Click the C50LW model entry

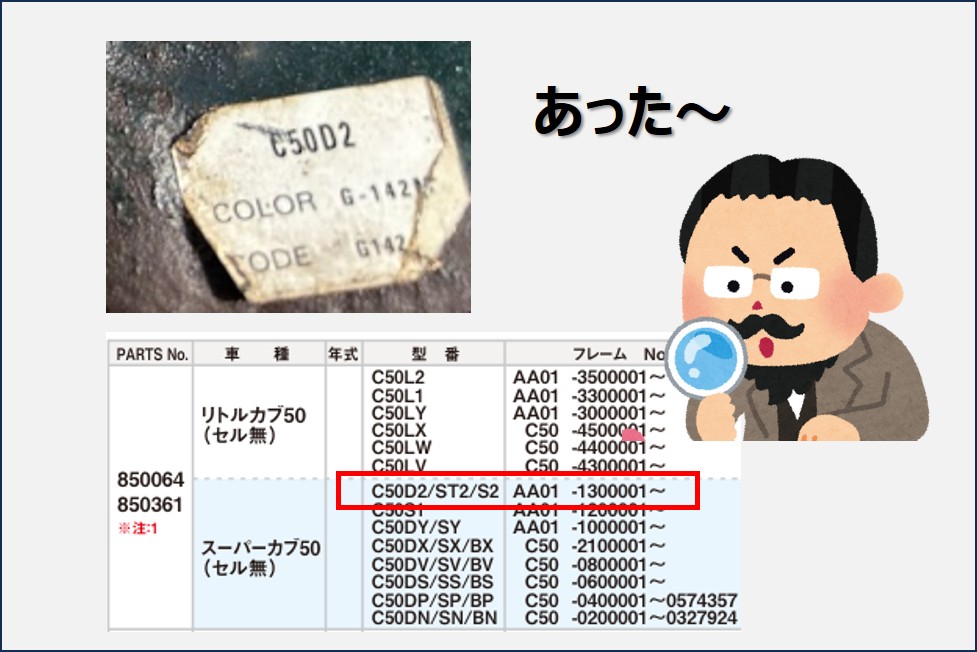click(x=399, y=448)
